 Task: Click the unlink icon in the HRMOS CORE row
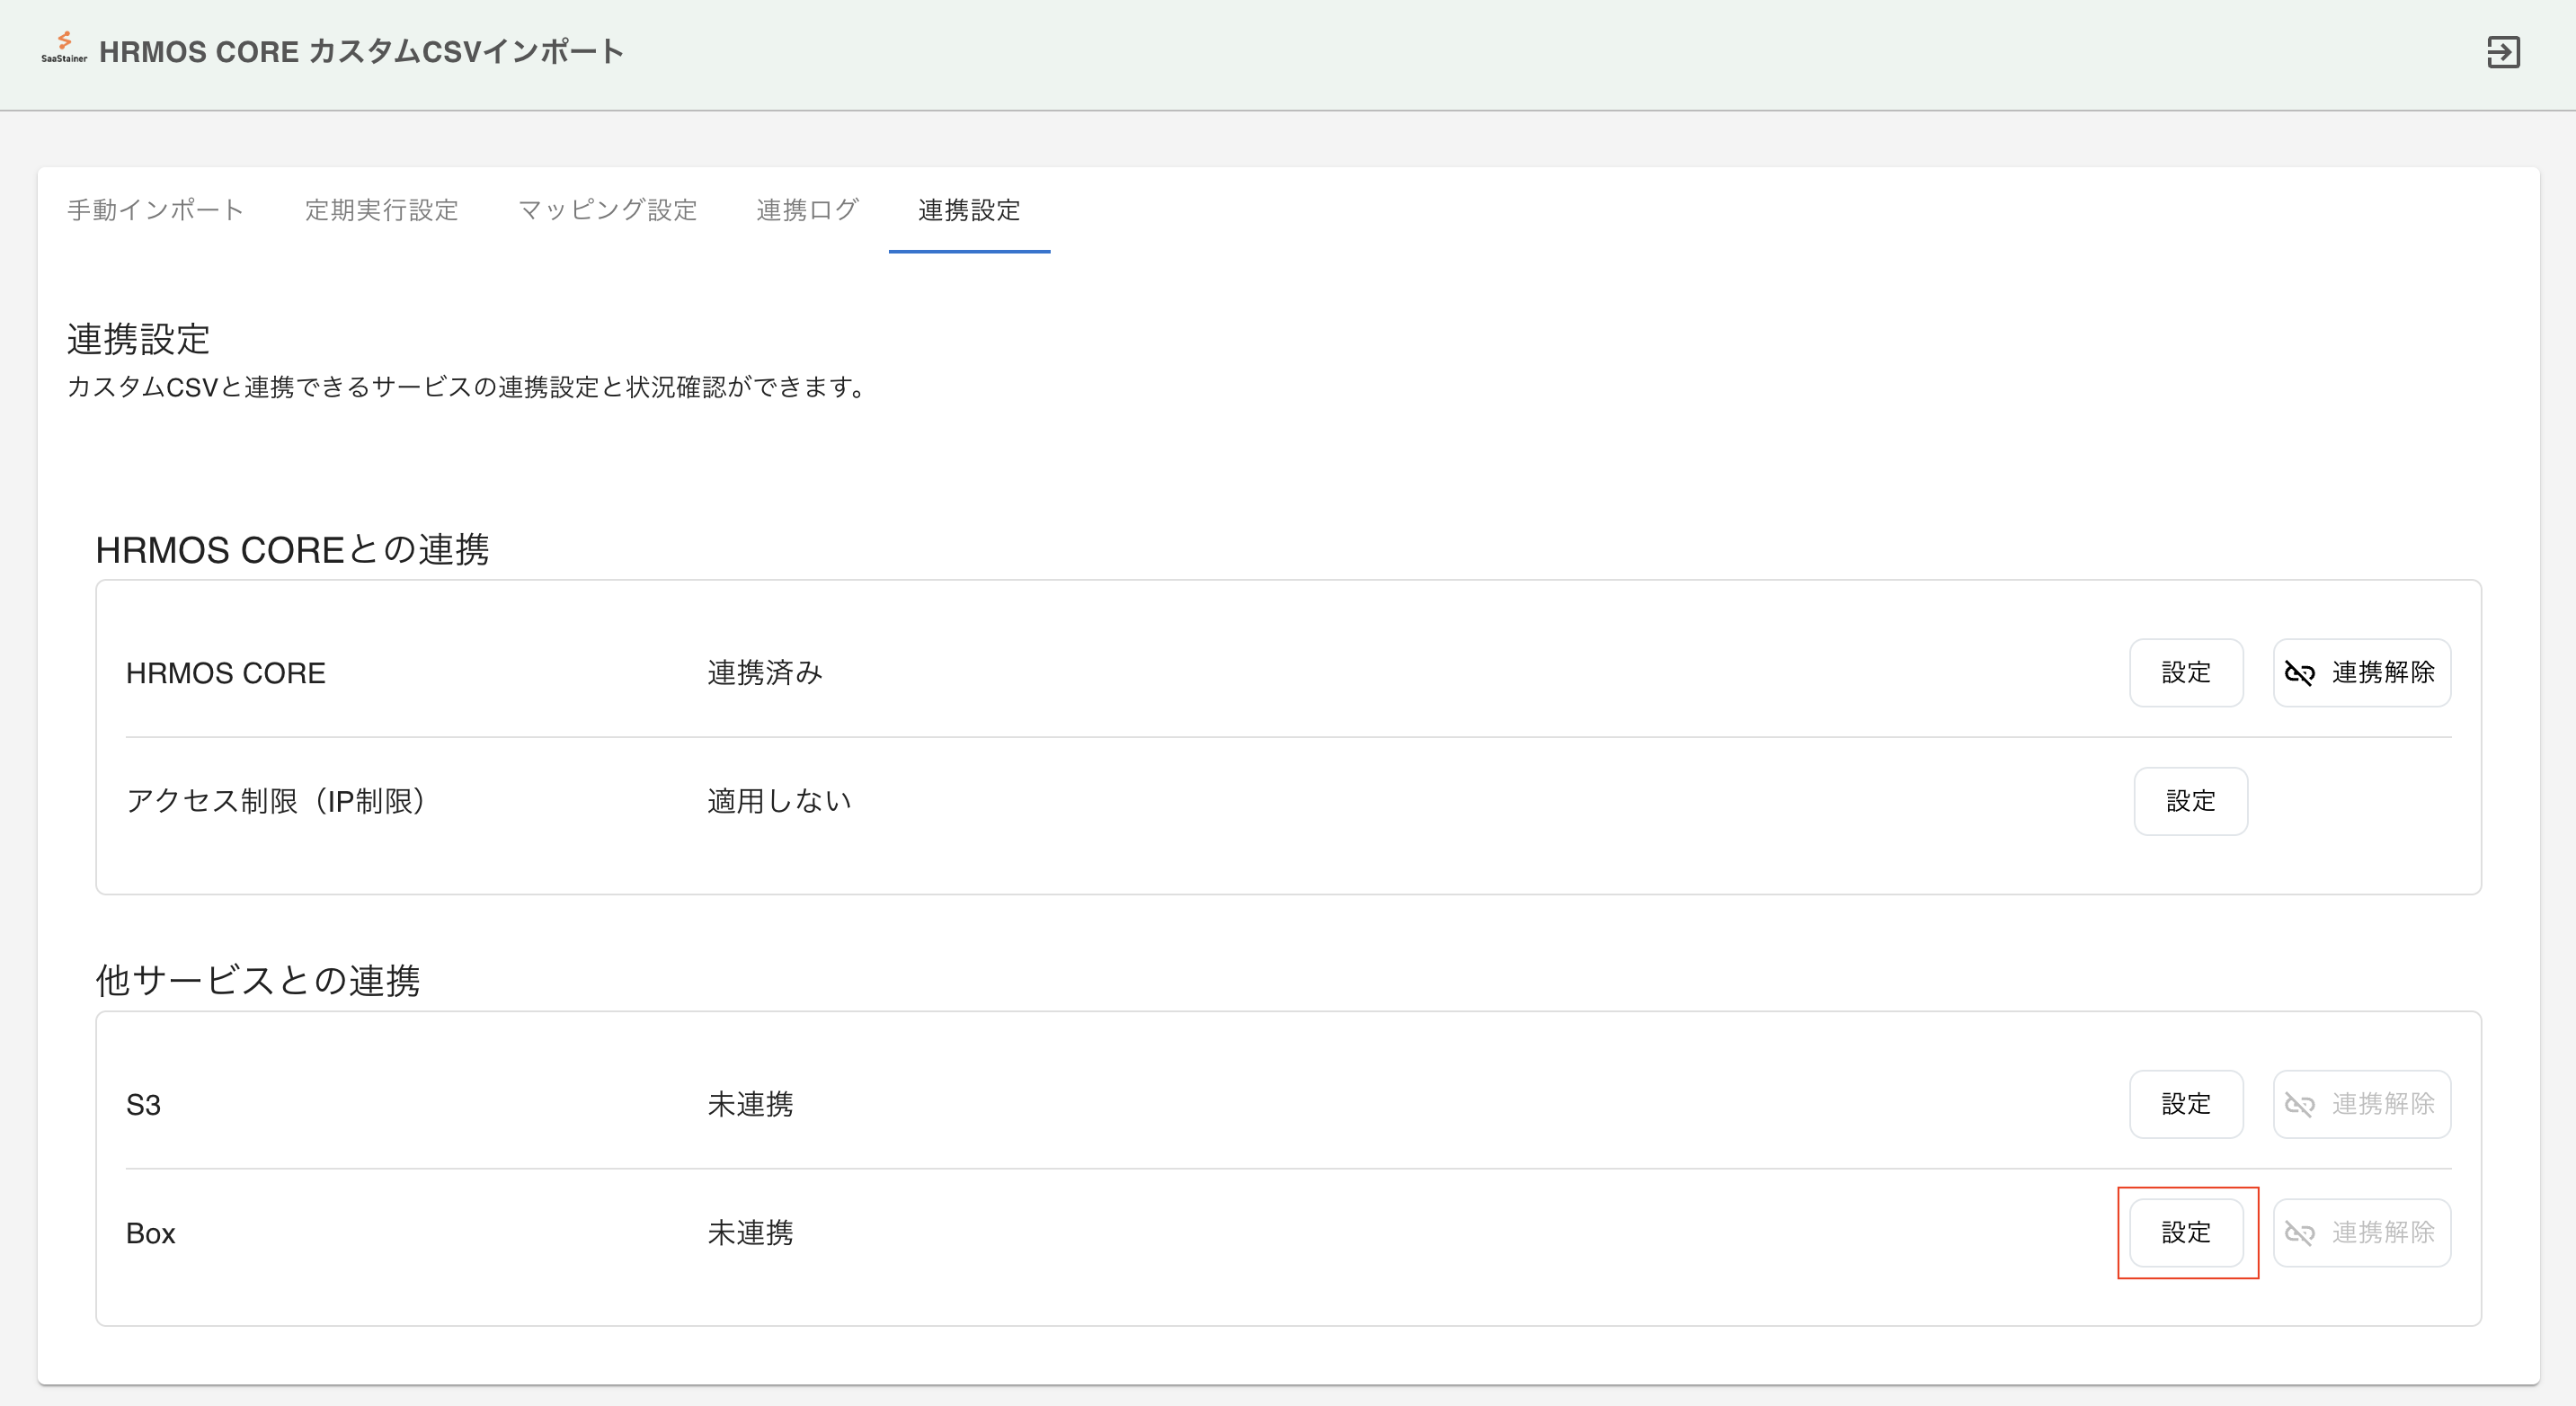(x=2299, y=674)
